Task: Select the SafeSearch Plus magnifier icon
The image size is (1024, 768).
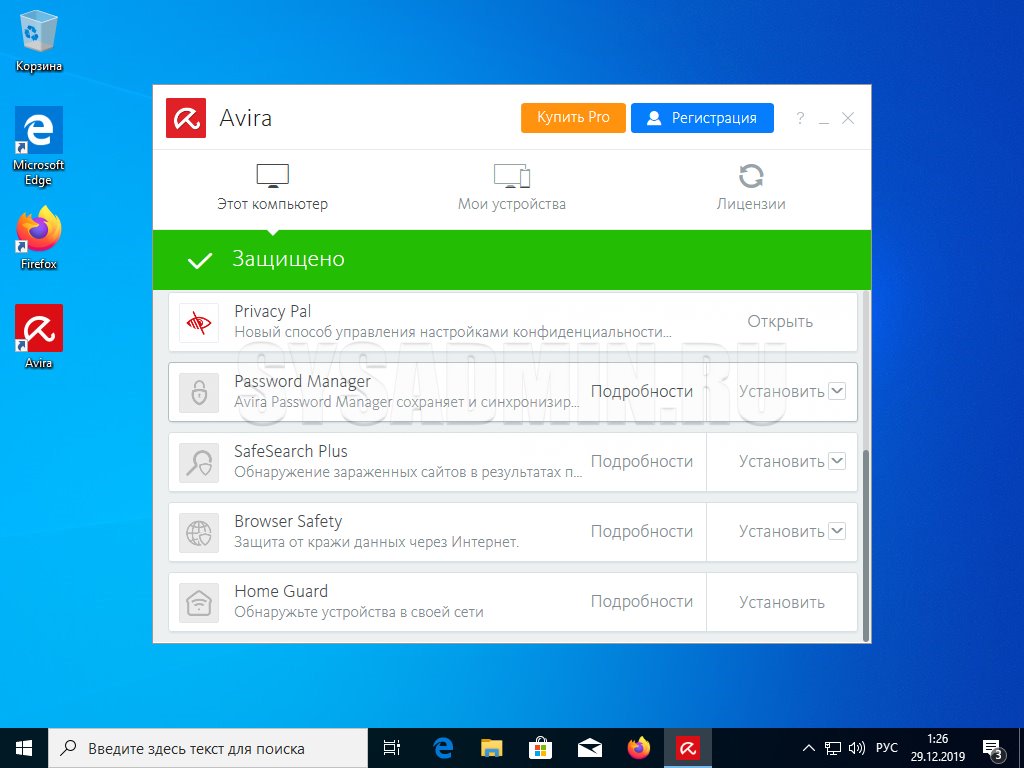Action: [x=199, y=462]
